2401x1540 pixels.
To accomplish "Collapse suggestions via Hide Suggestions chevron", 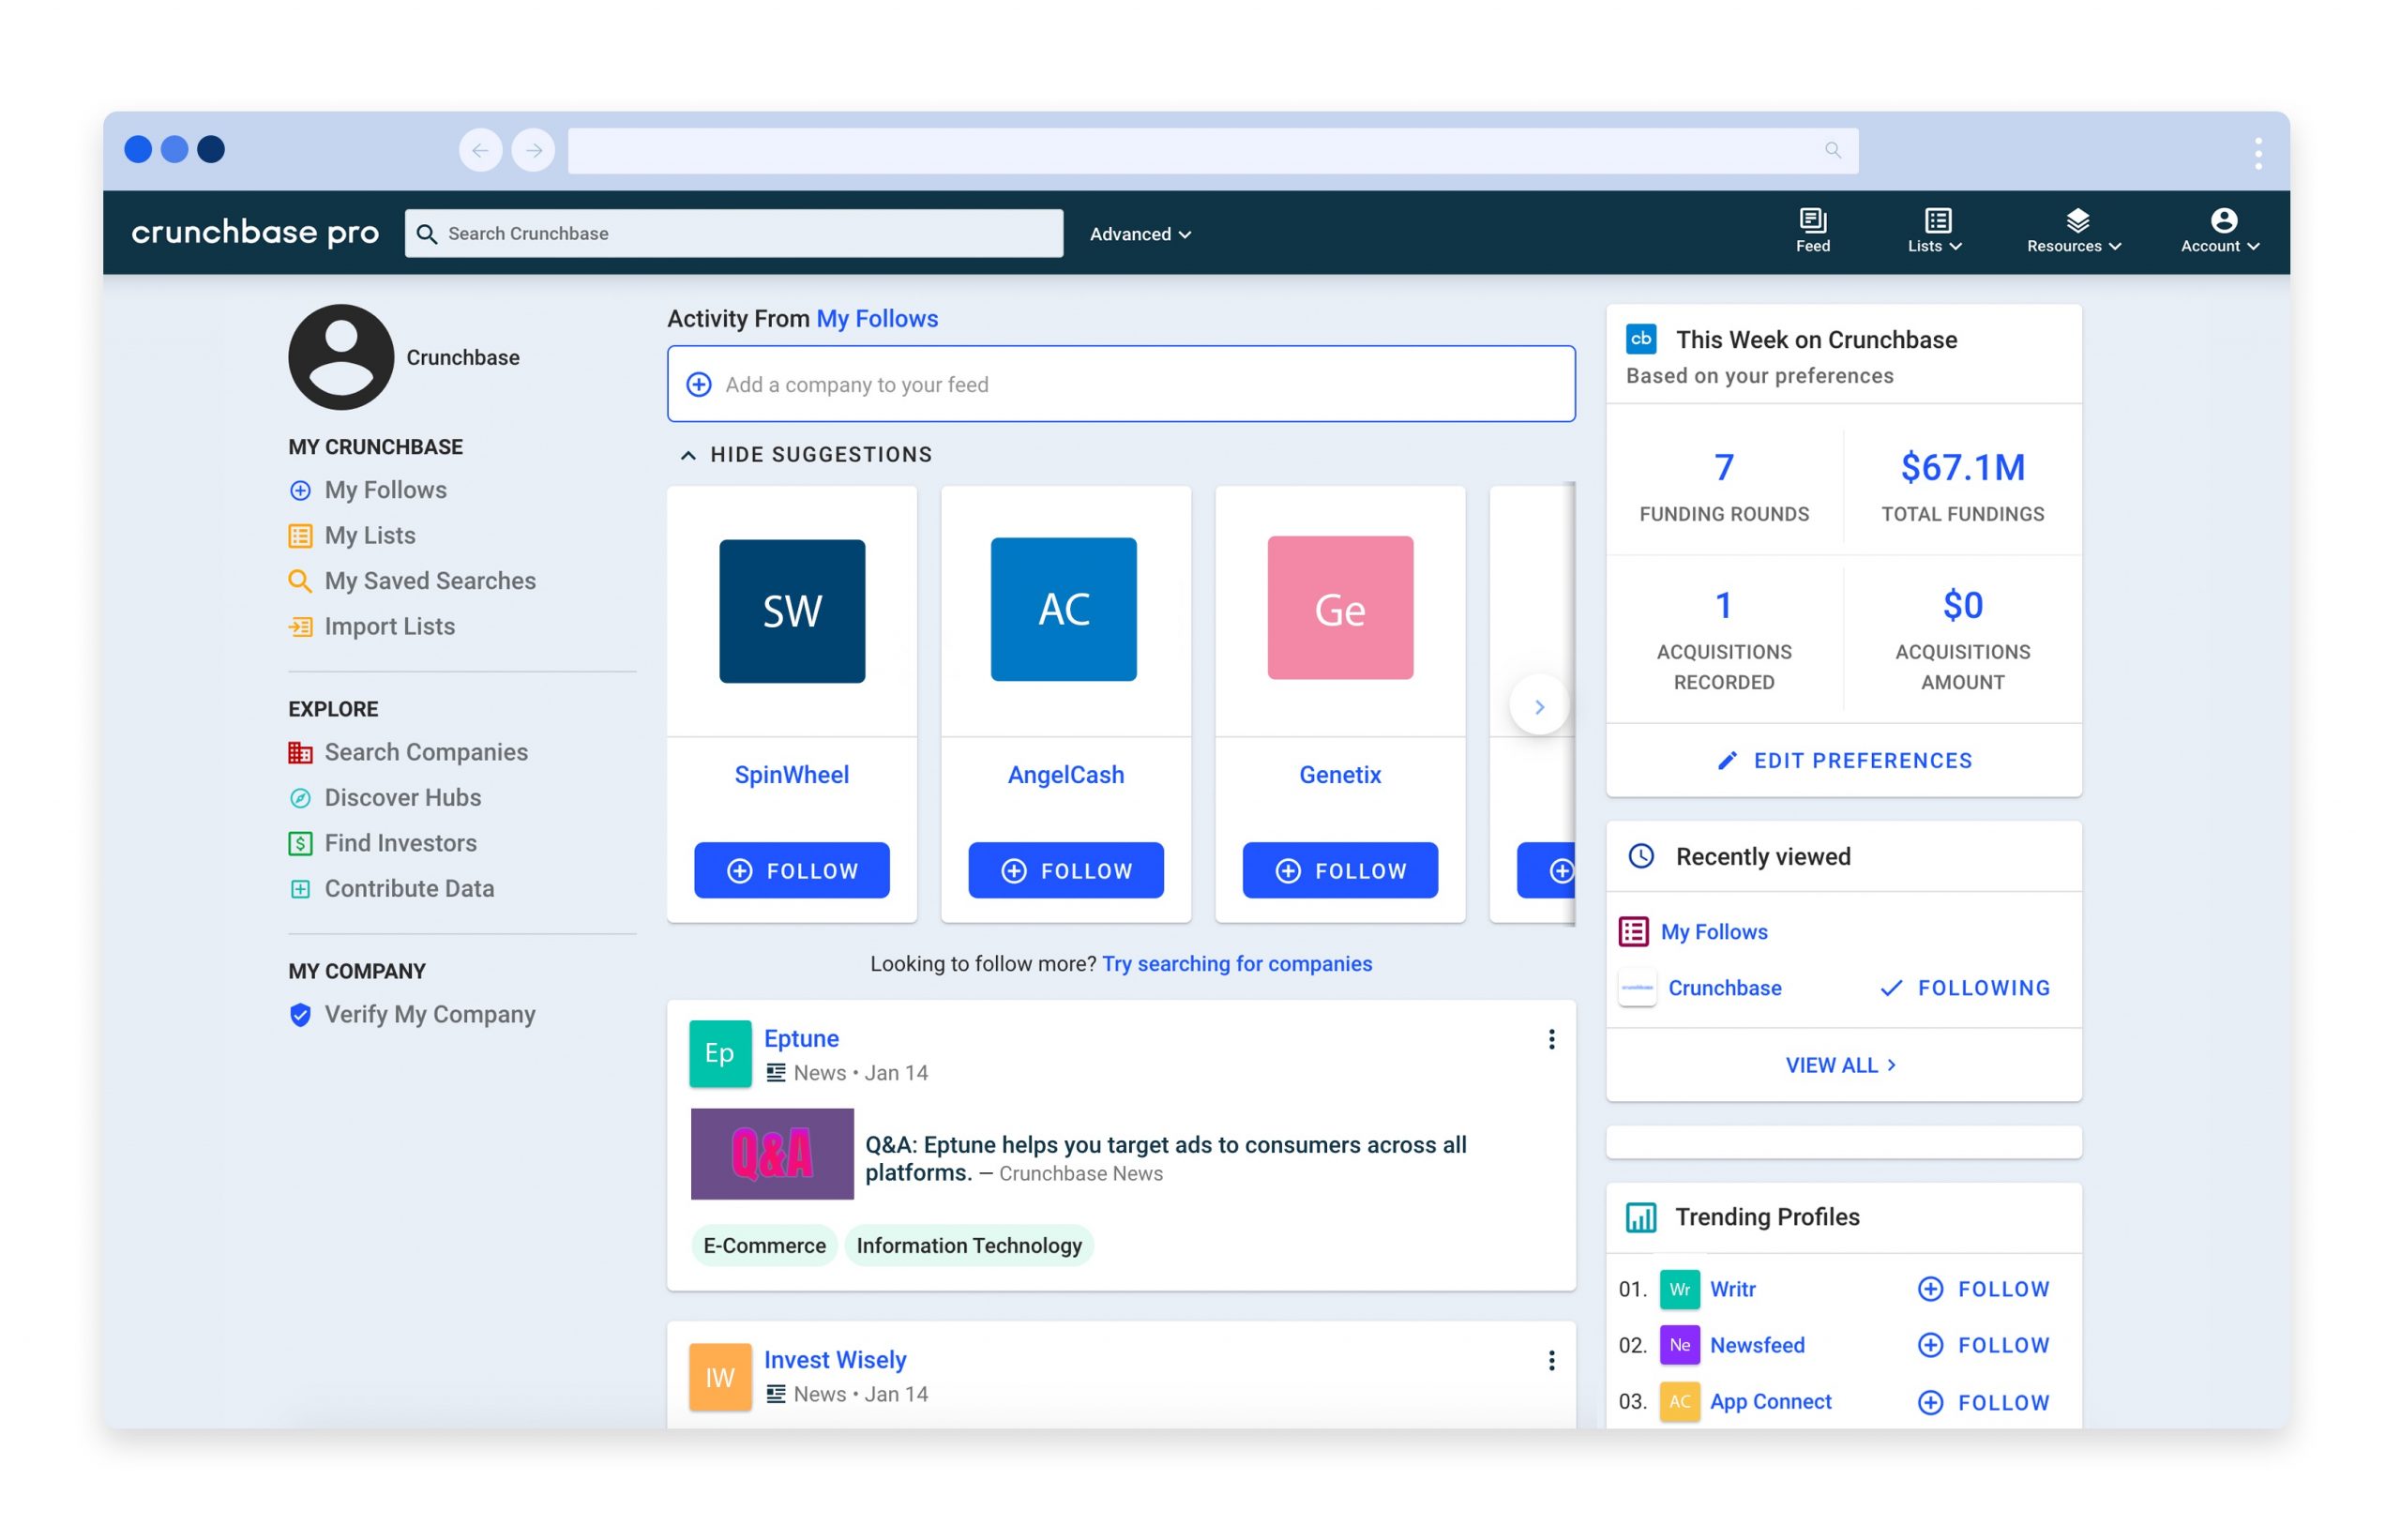I will 688,454.
